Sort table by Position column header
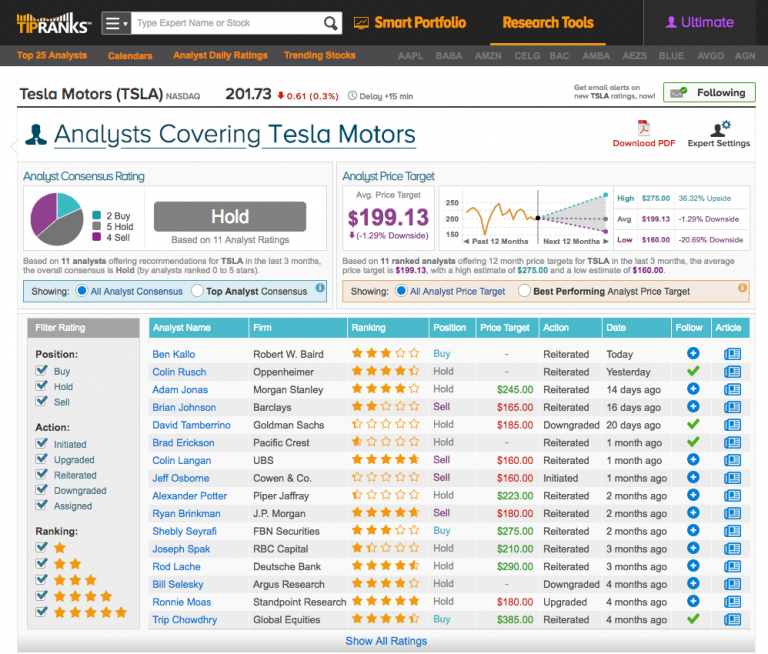Screen dimensions: 768x654 click(x=452, y=328)
